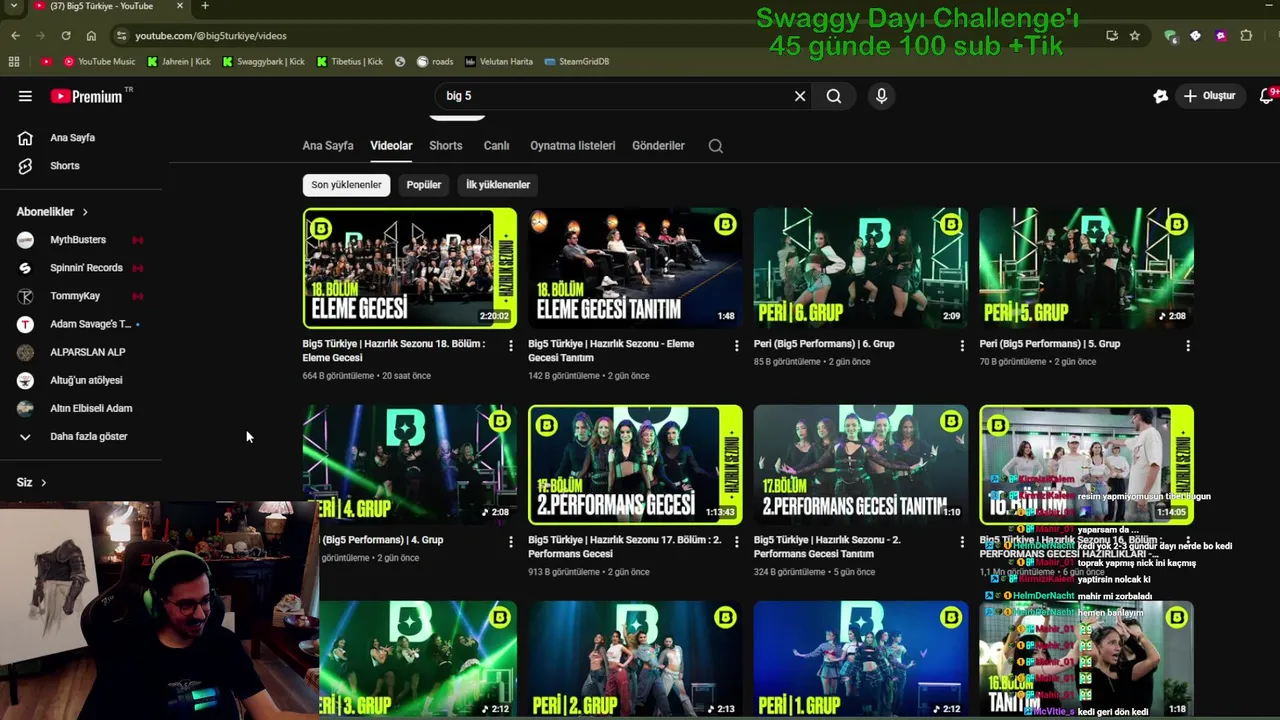Play the Peri 2. Grup thumbnail

point(635,659)
